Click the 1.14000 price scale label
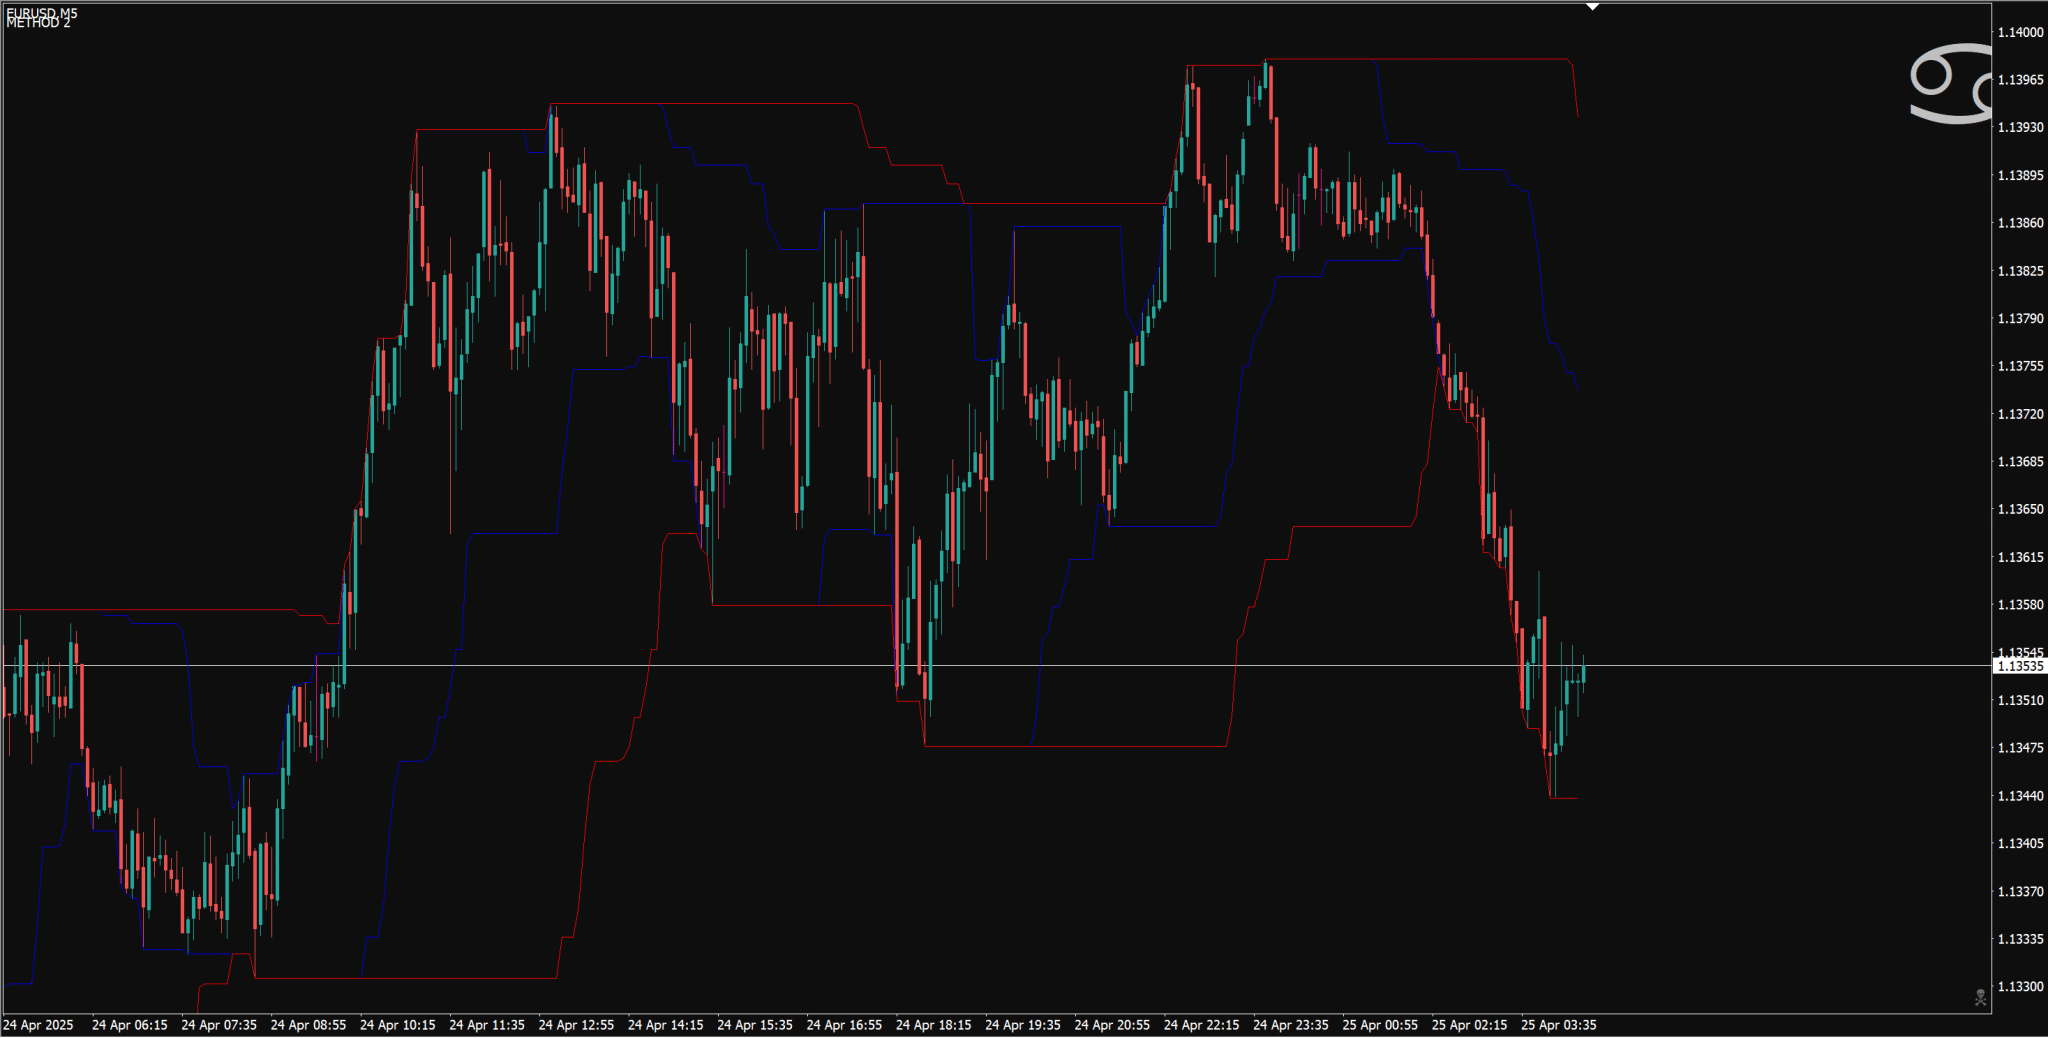 (x=2020, y=32)
